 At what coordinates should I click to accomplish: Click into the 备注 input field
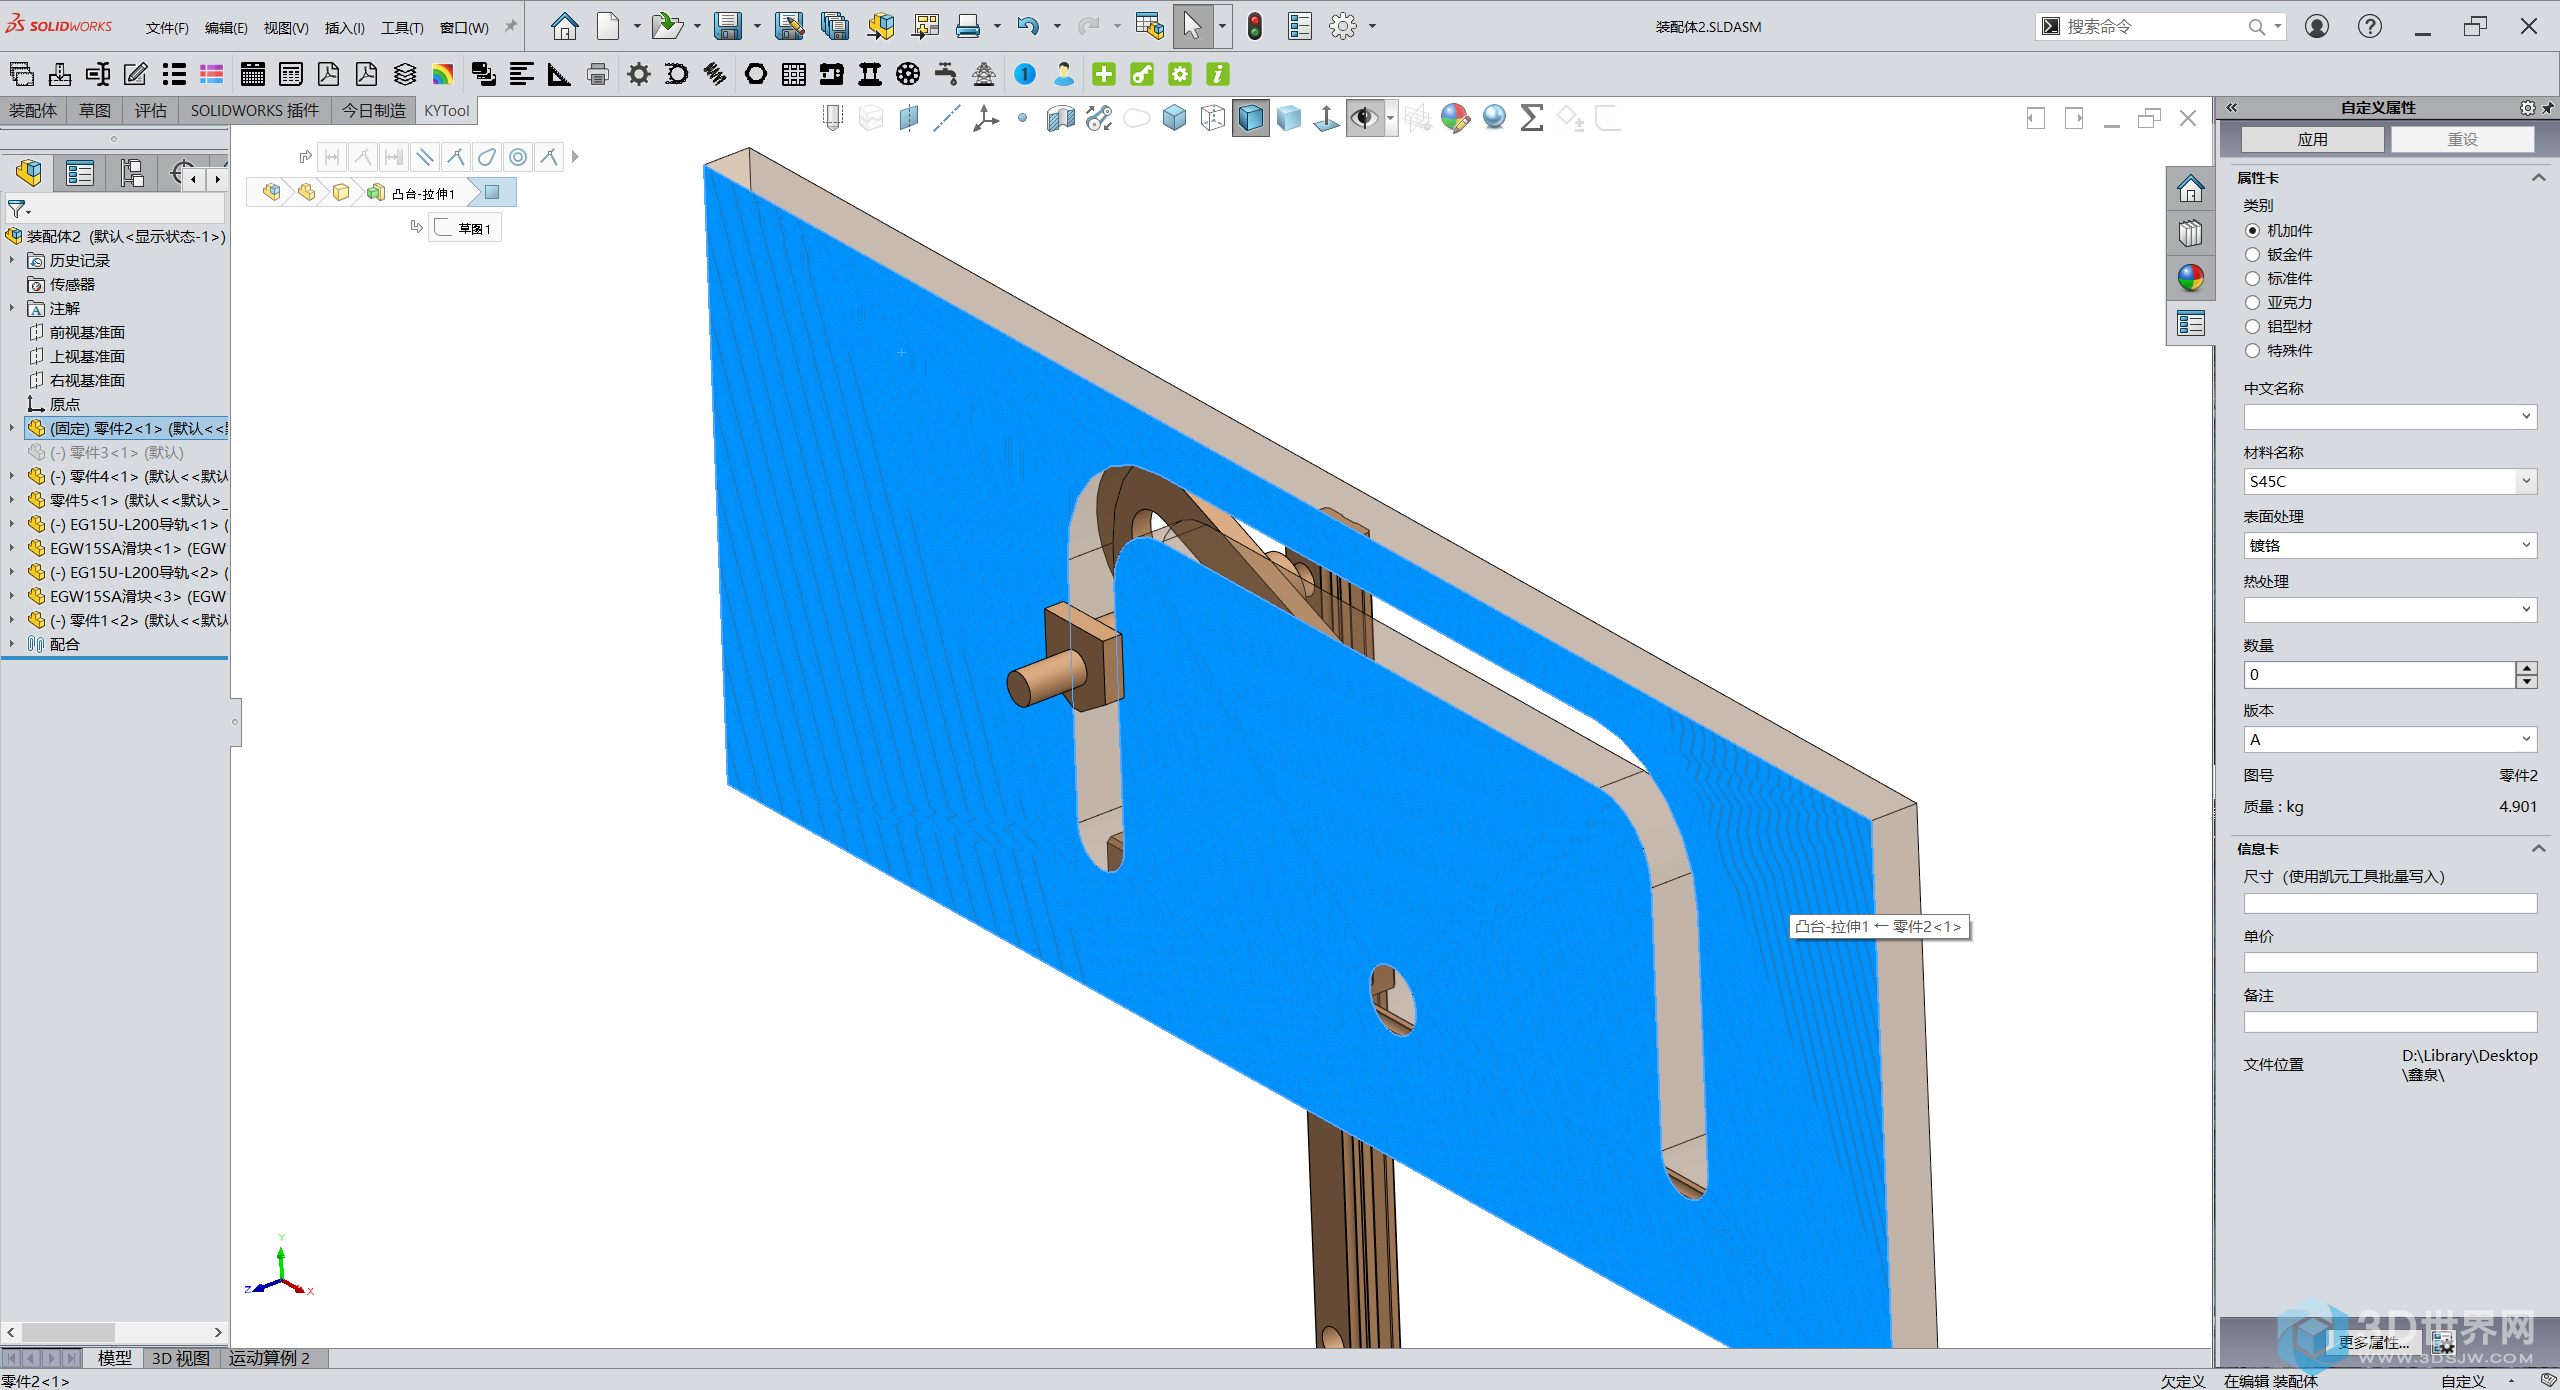coord(2390,1022)
